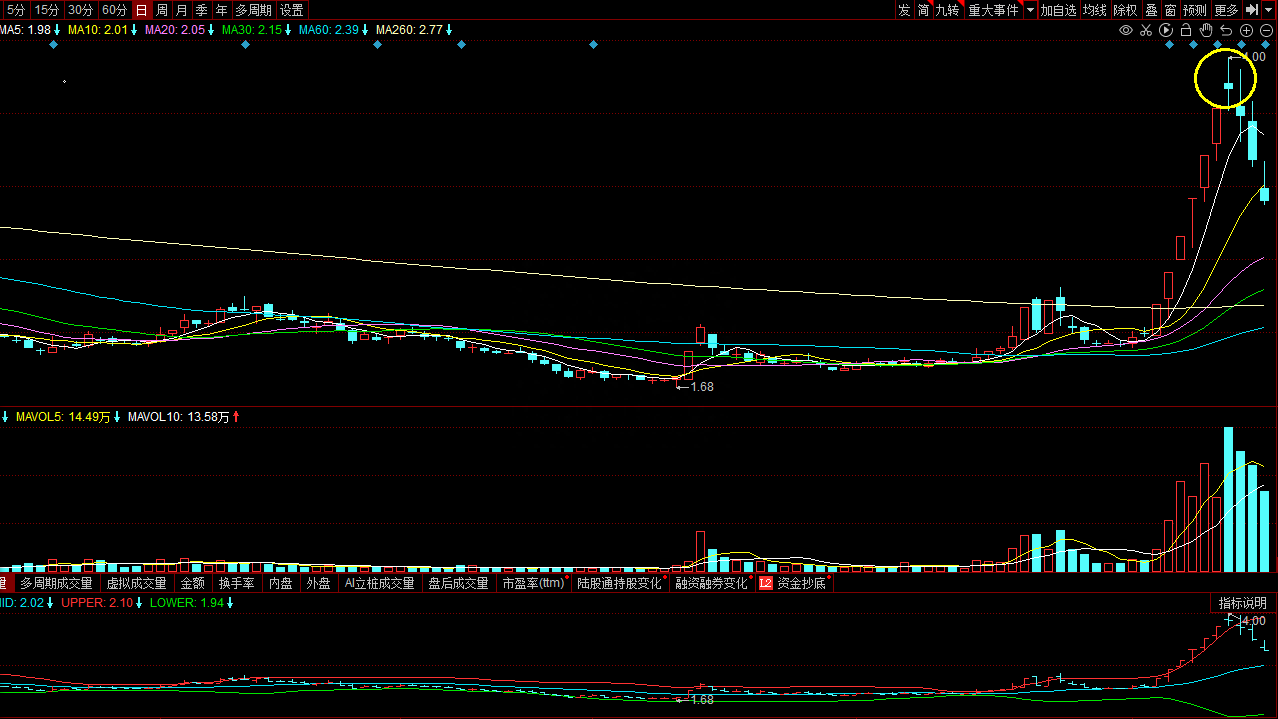Open the 更多 more menu

point(1226,10)
